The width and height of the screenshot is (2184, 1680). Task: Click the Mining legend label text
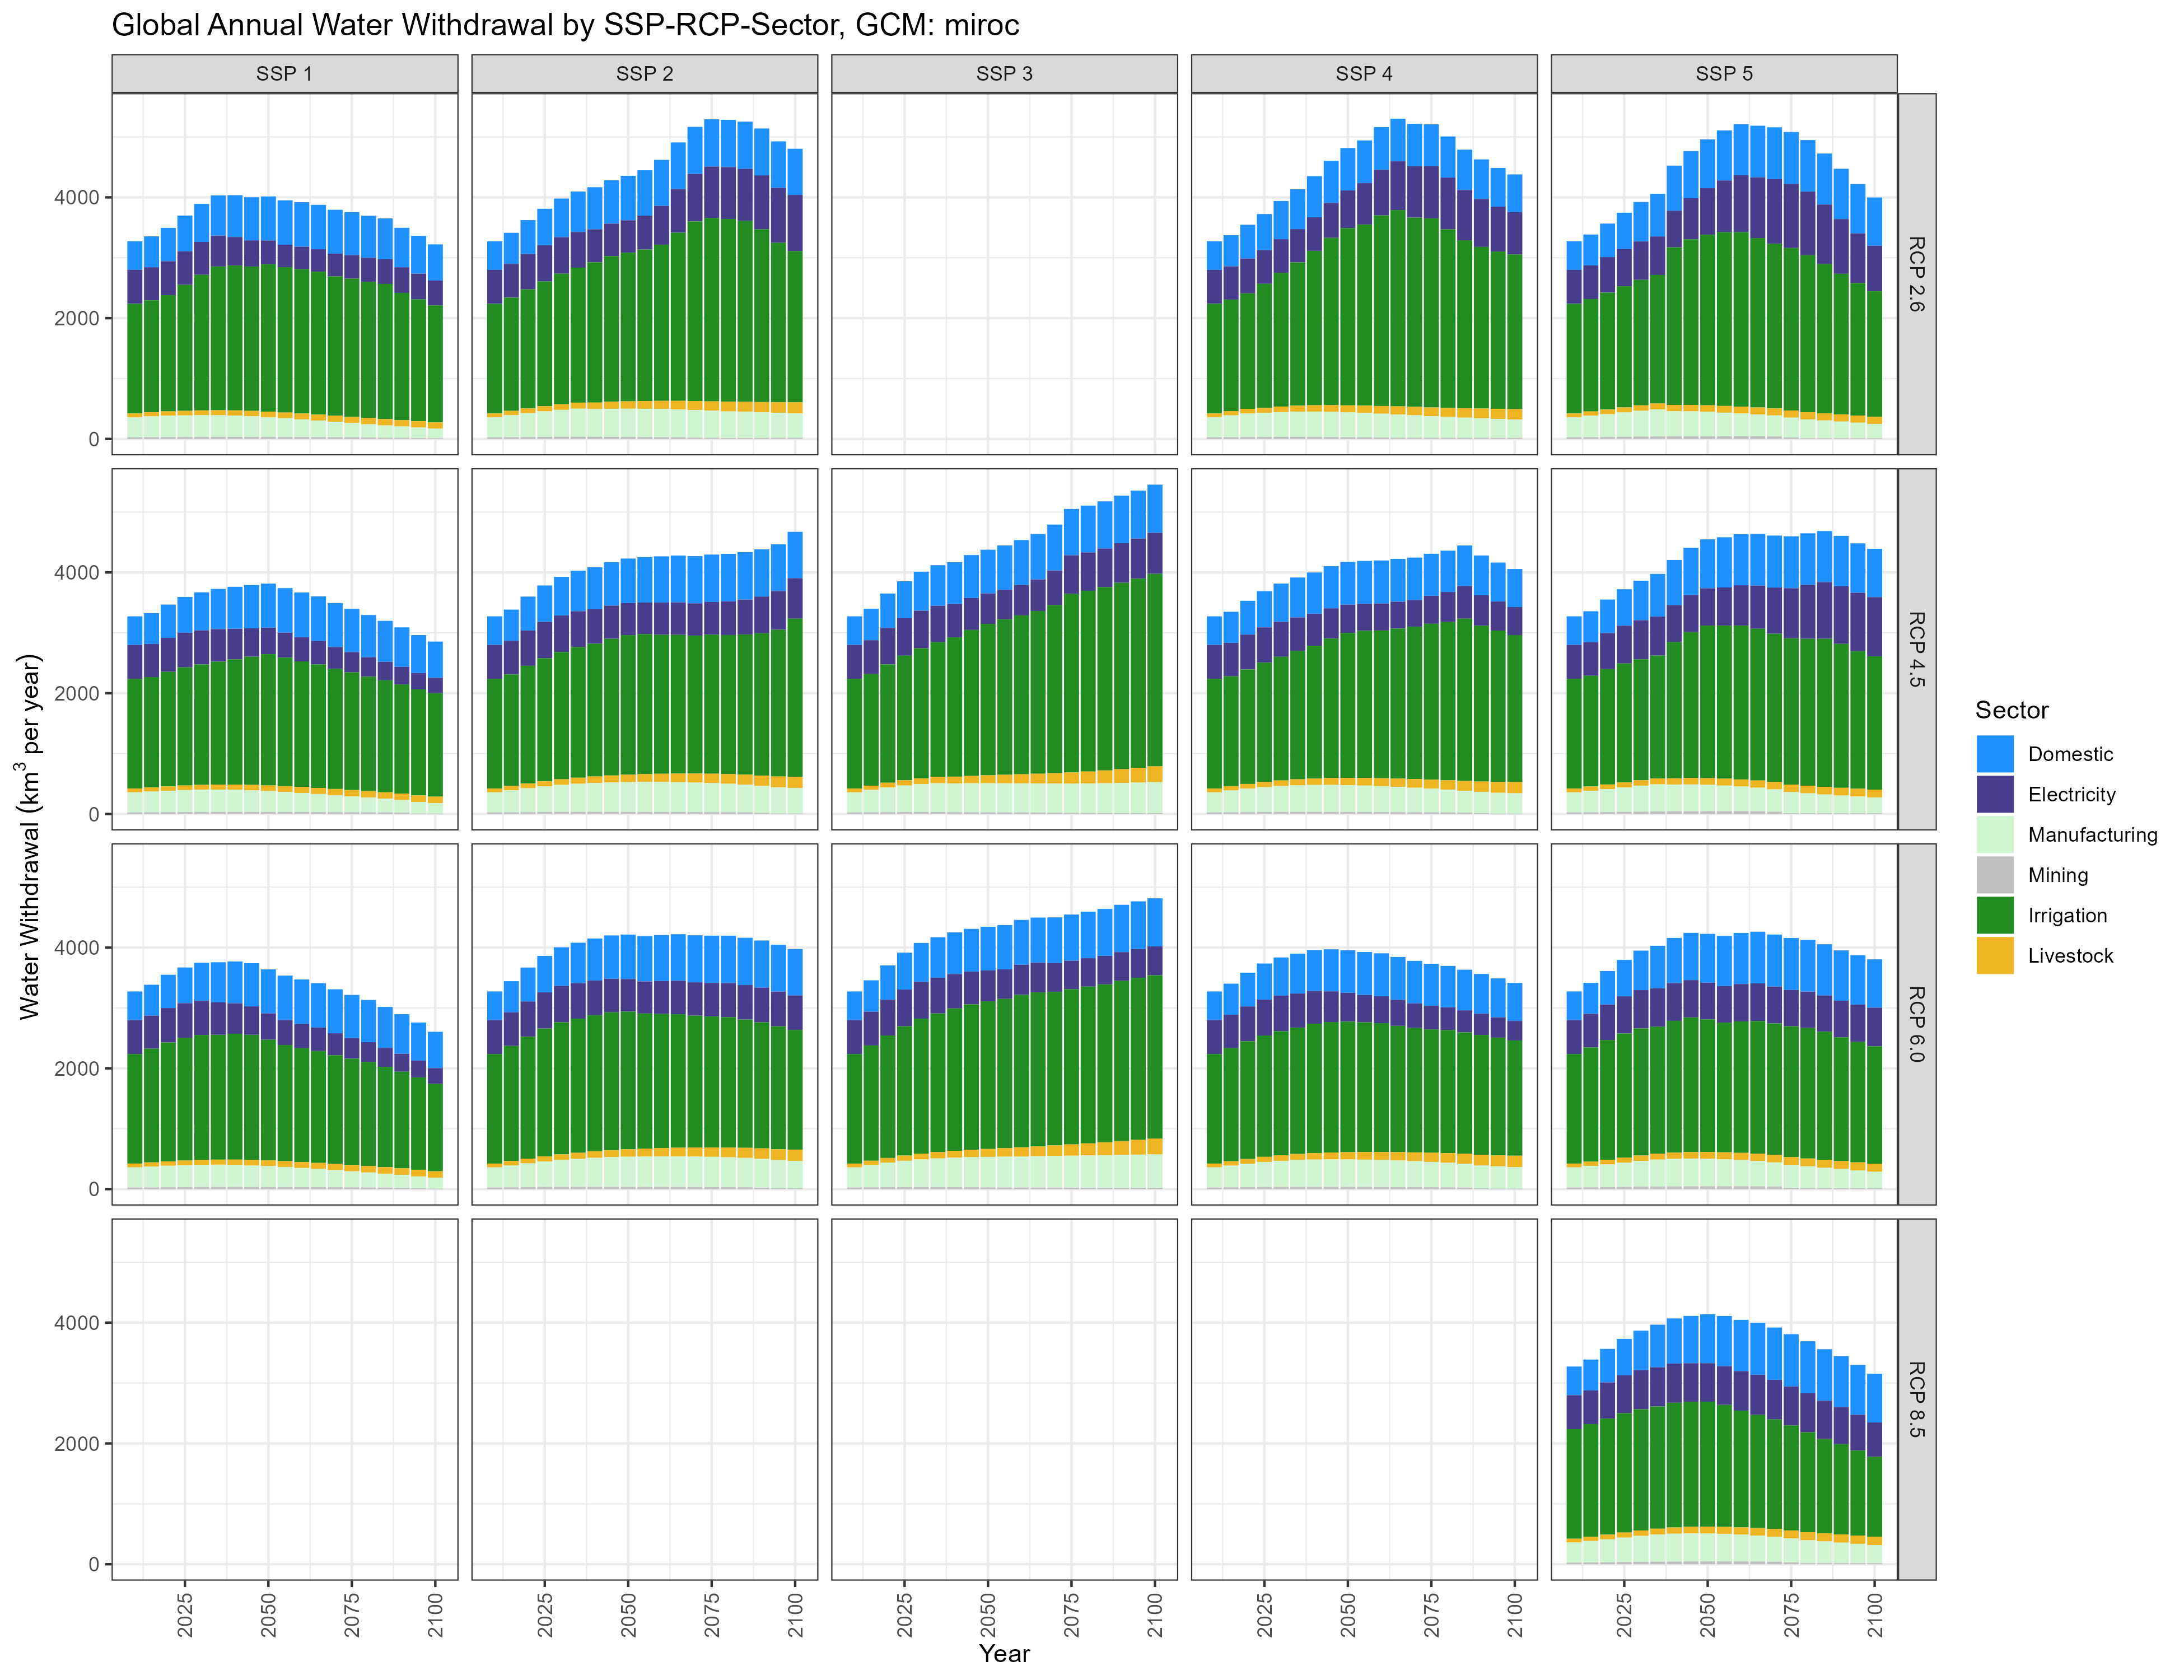coord(2058,875)
